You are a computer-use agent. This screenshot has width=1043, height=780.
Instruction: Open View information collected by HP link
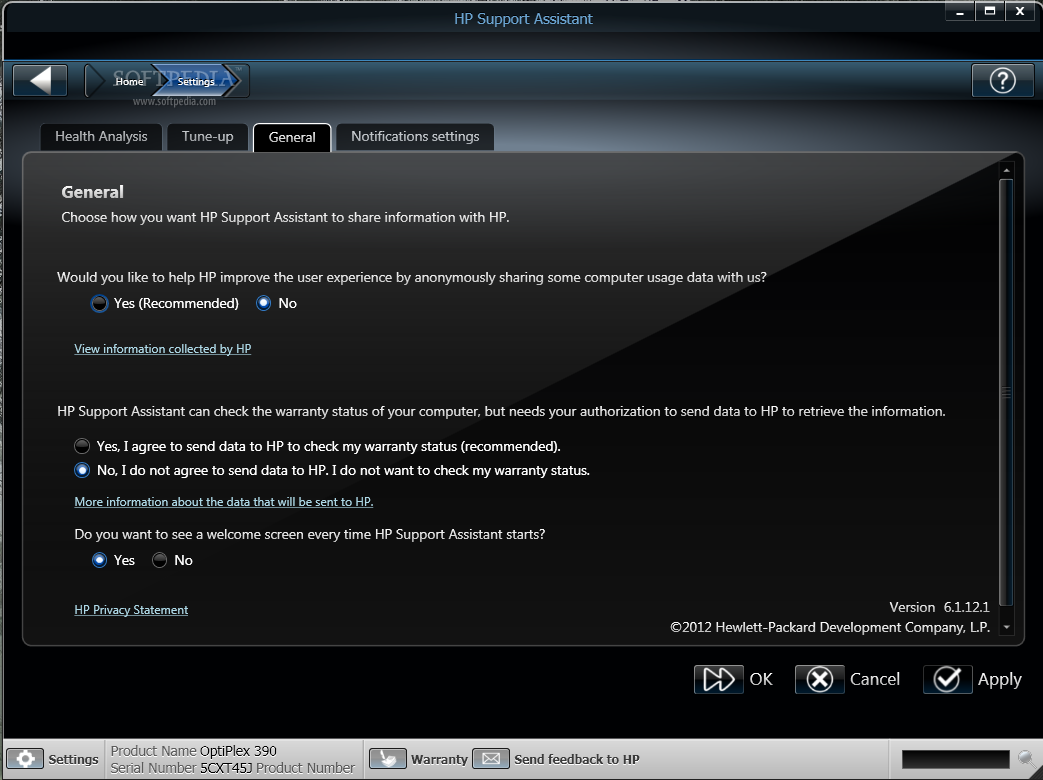pos(163,348)
